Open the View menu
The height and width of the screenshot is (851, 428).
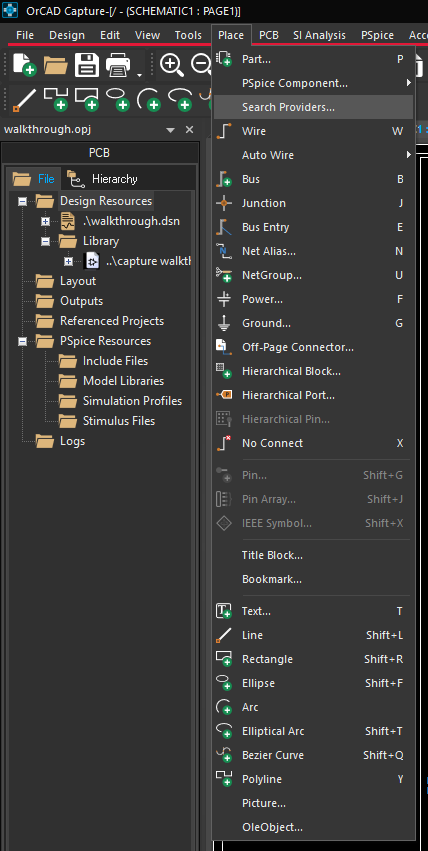[148, 35]
